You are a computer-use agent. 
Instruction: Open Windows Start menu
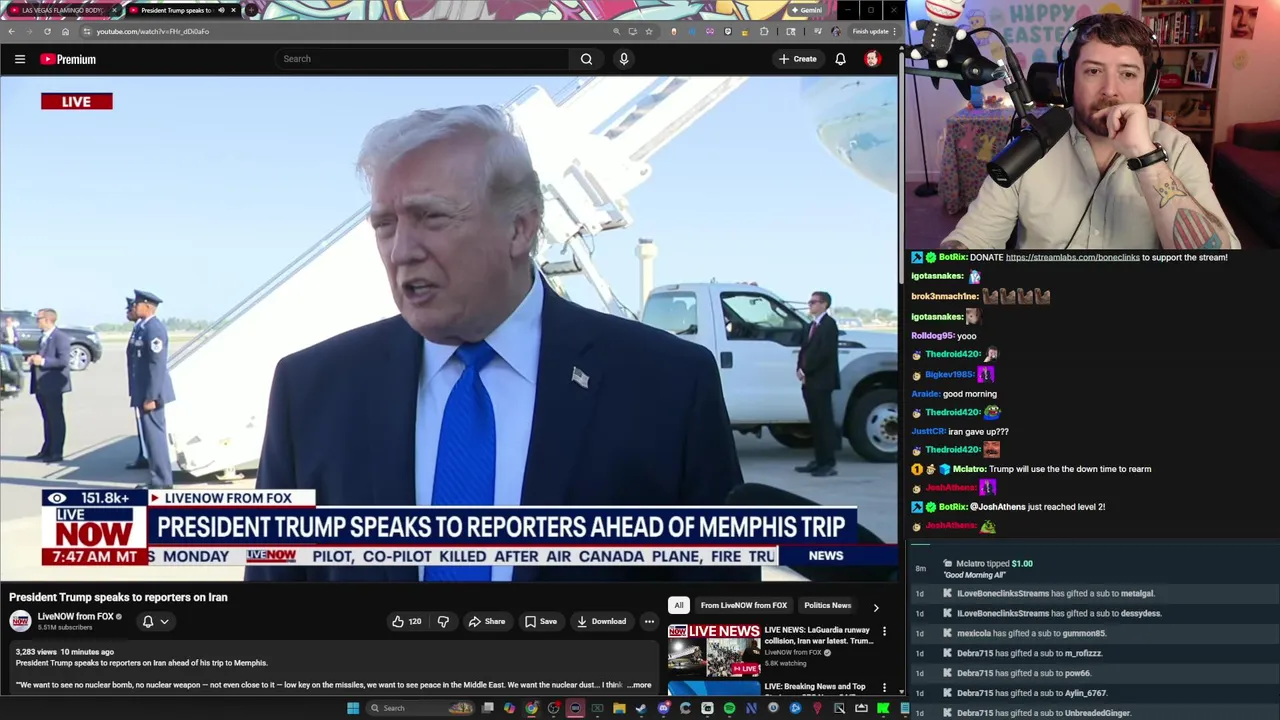click(x=353, y=708)
